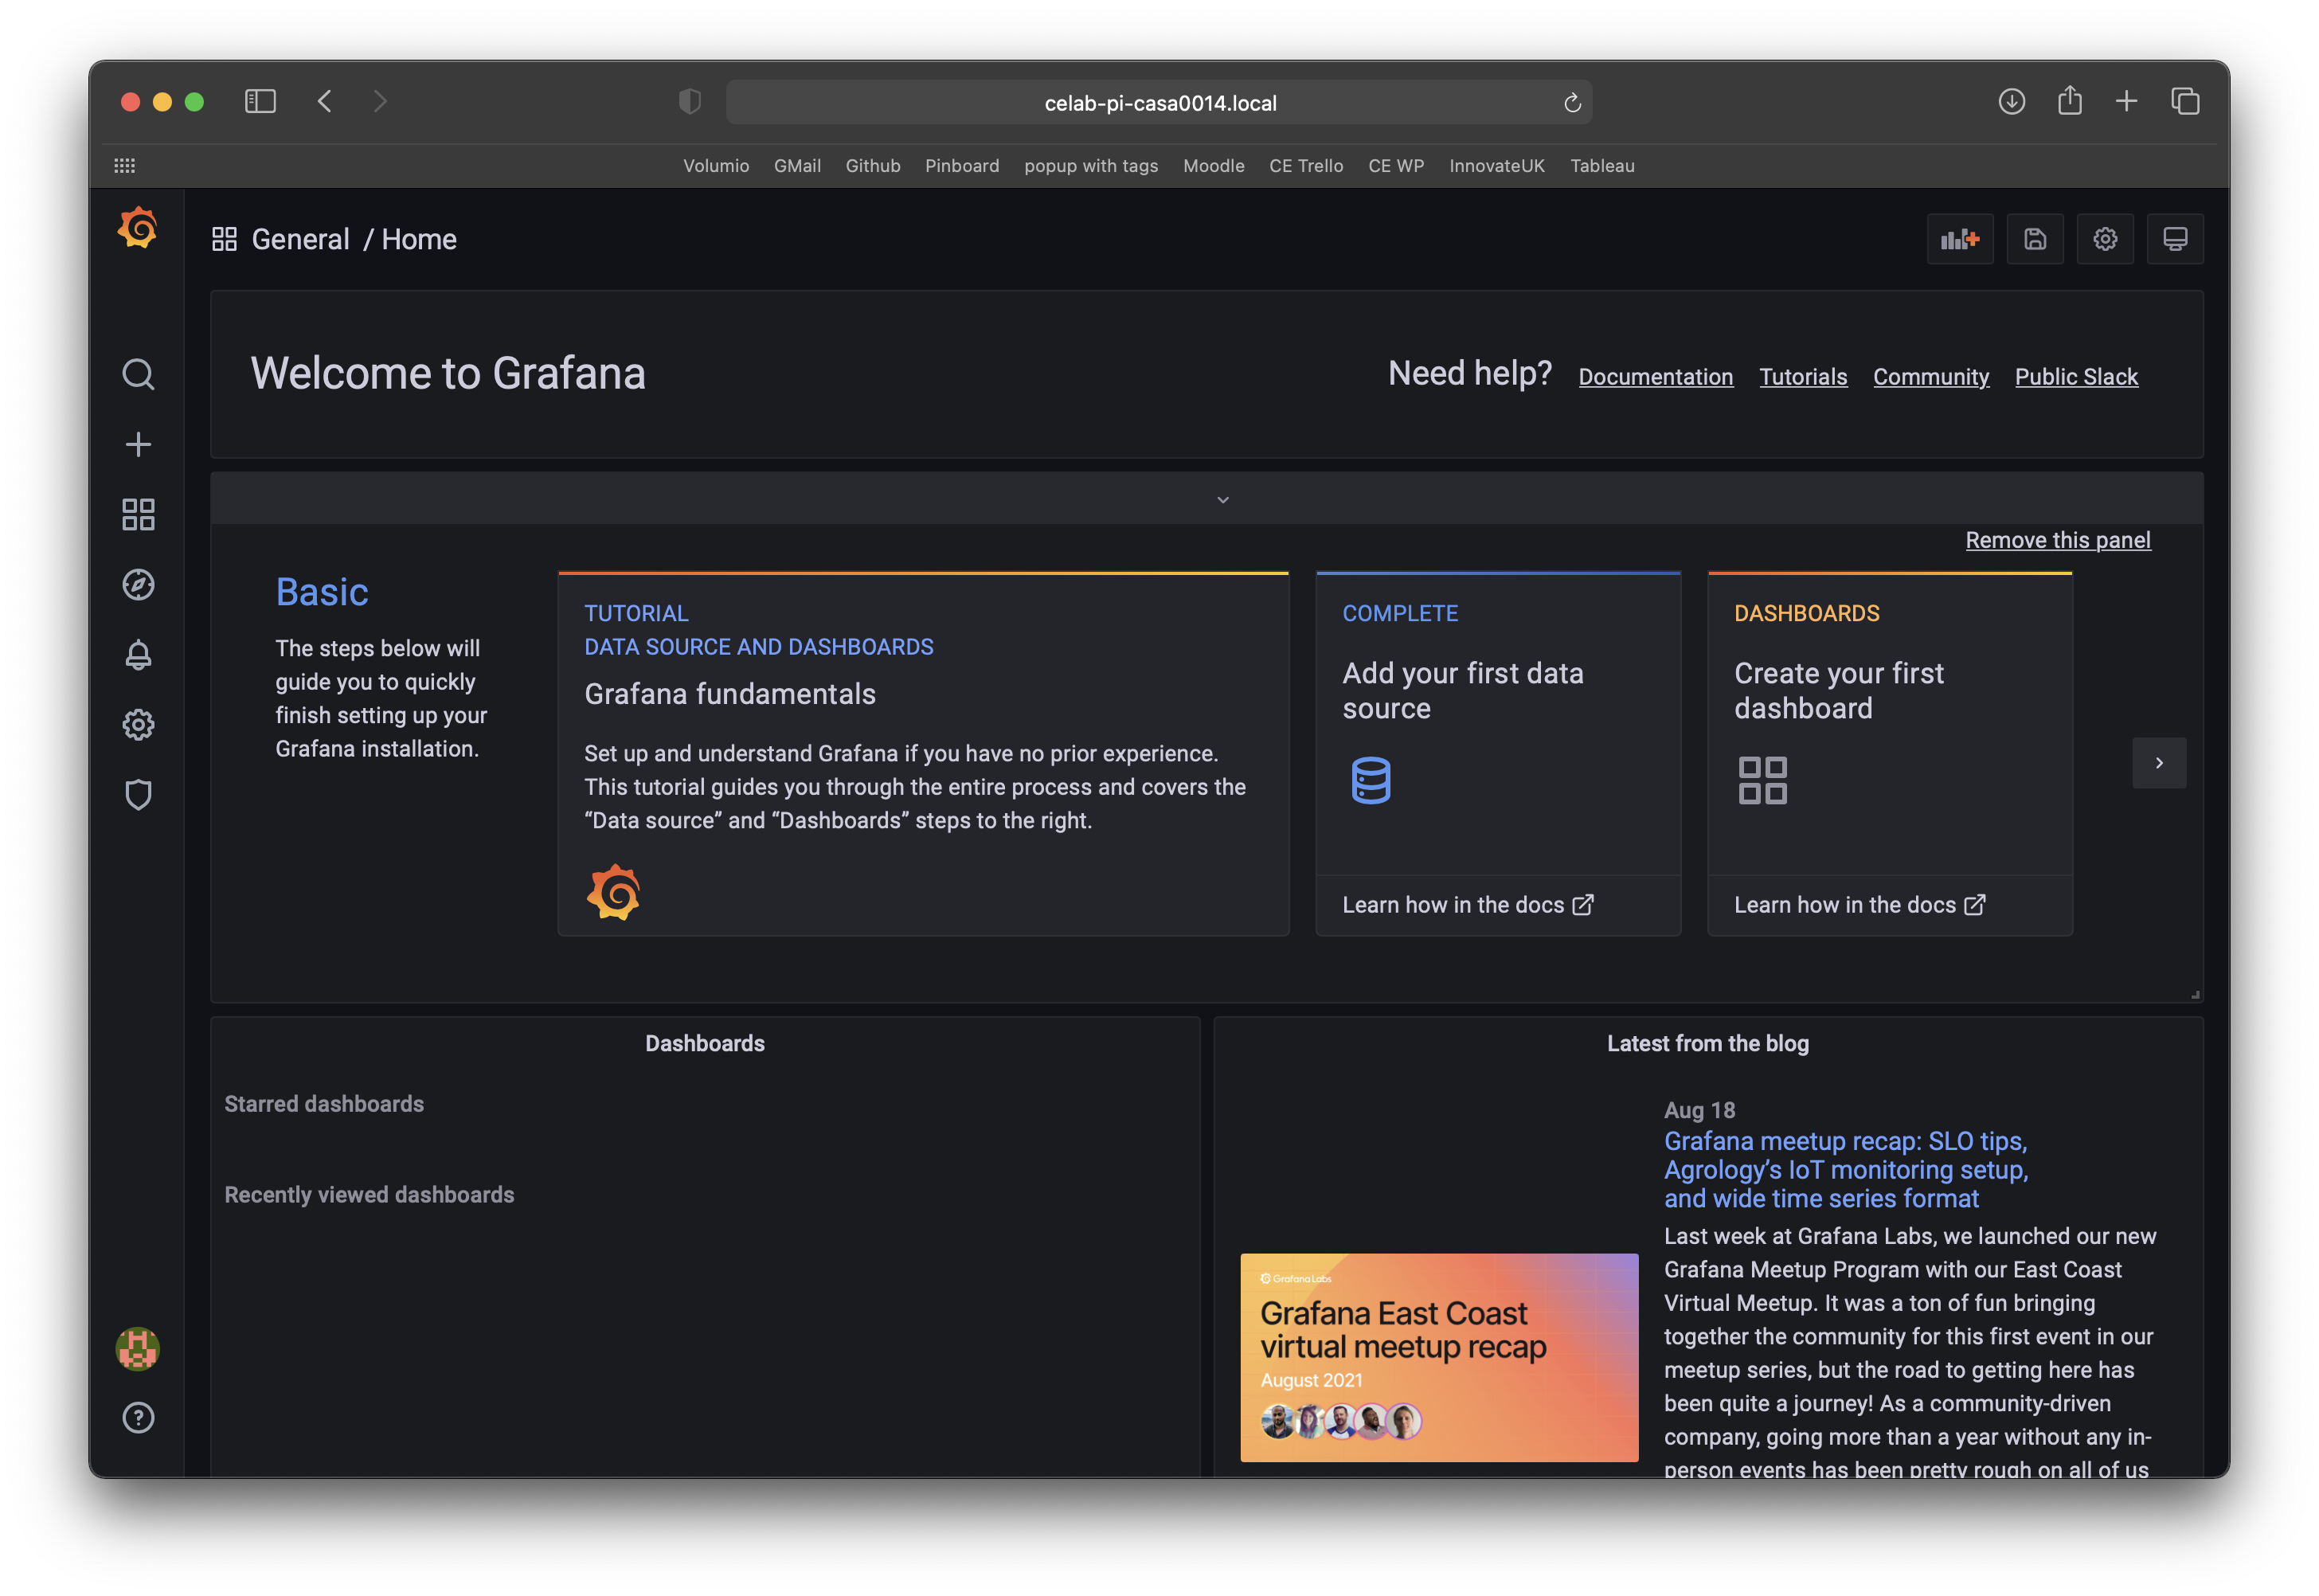2319x1596 pixels.
Task: Select the Server Admin shield icon
Action: [x=138, y=795]
